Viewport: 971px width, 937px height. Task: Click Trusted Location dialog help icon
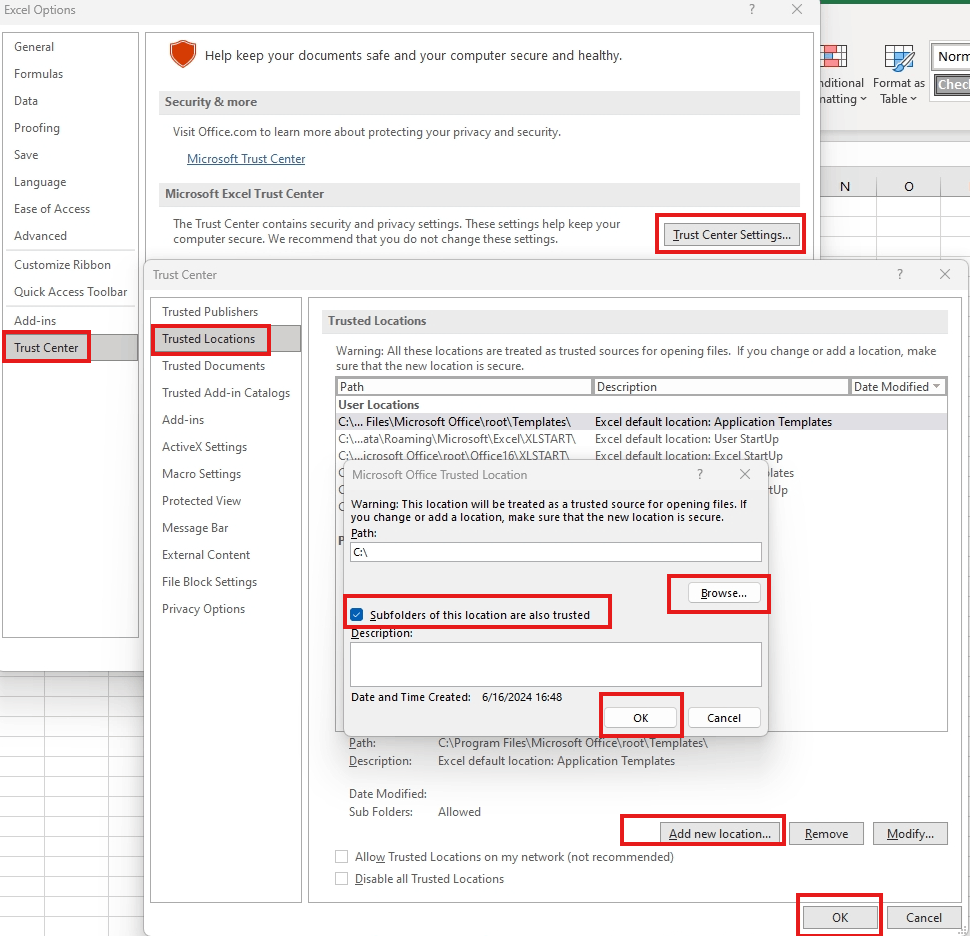[700, 474]
